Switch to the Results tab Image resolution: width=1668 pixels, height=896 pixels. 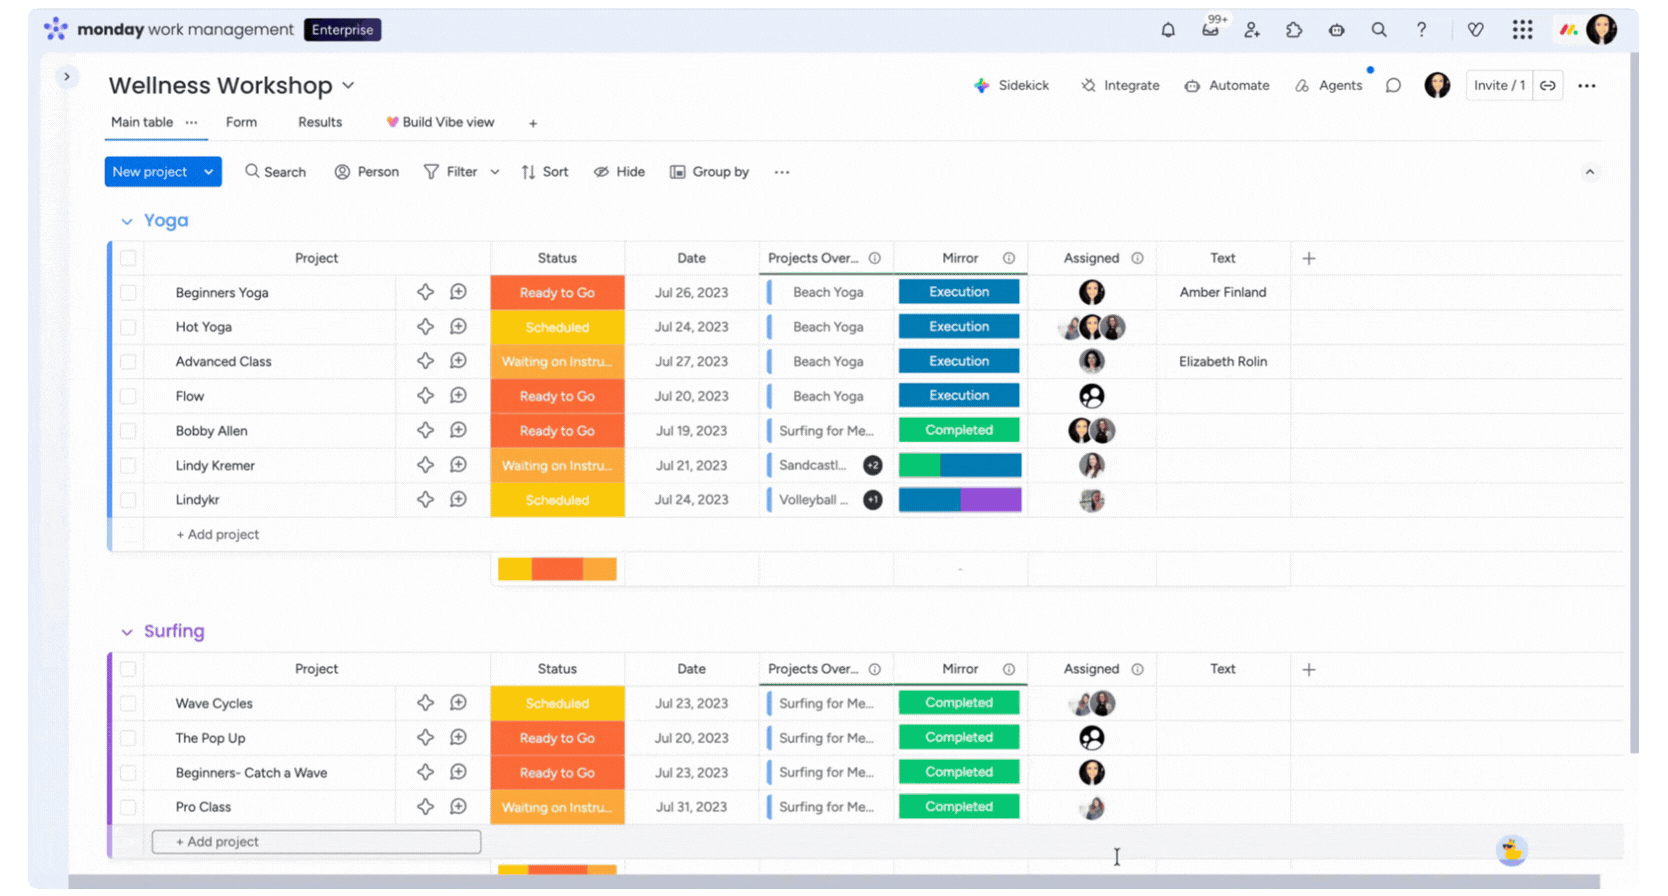click(x=320, y=122)
